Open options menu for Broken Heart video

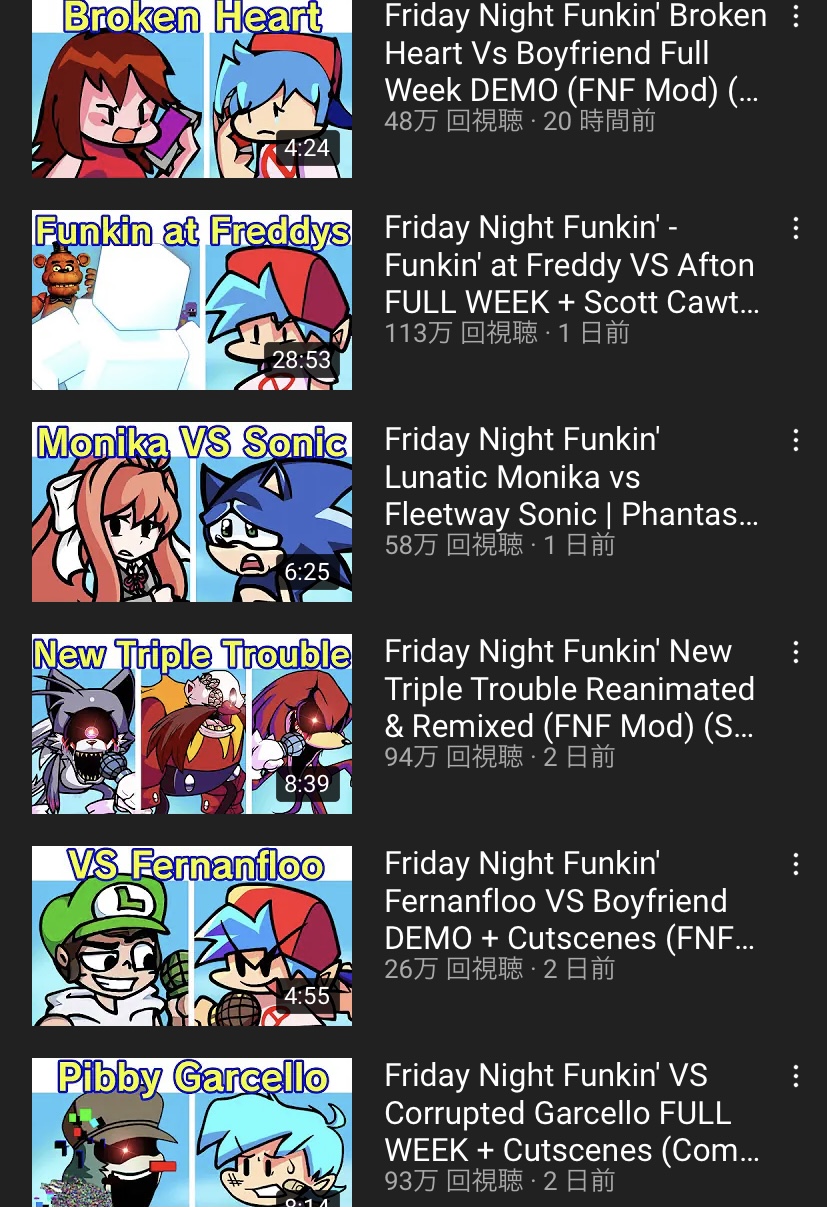(x=796, y=16)
